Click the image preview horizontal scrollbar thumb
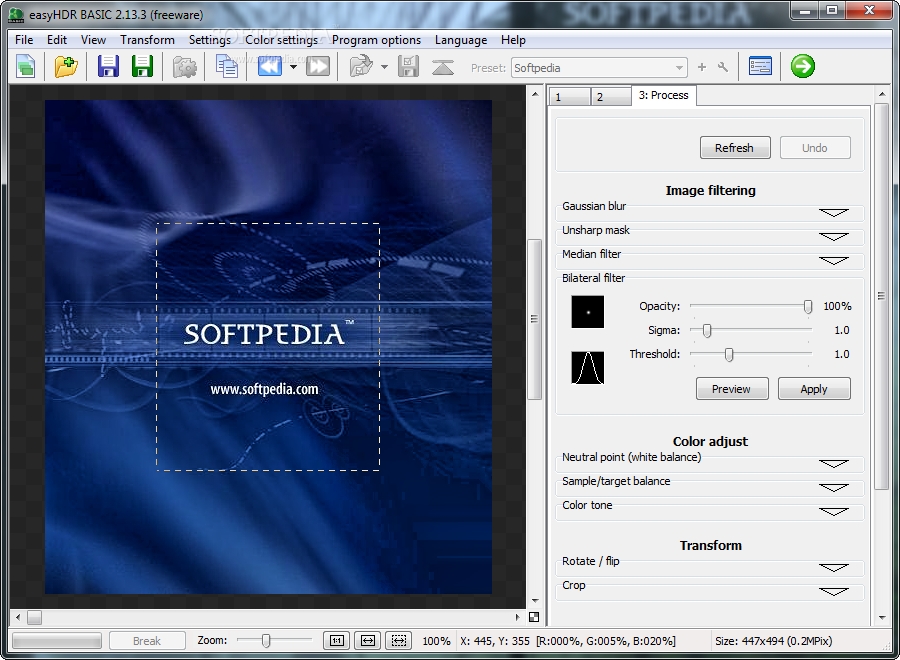 [34, 617]
